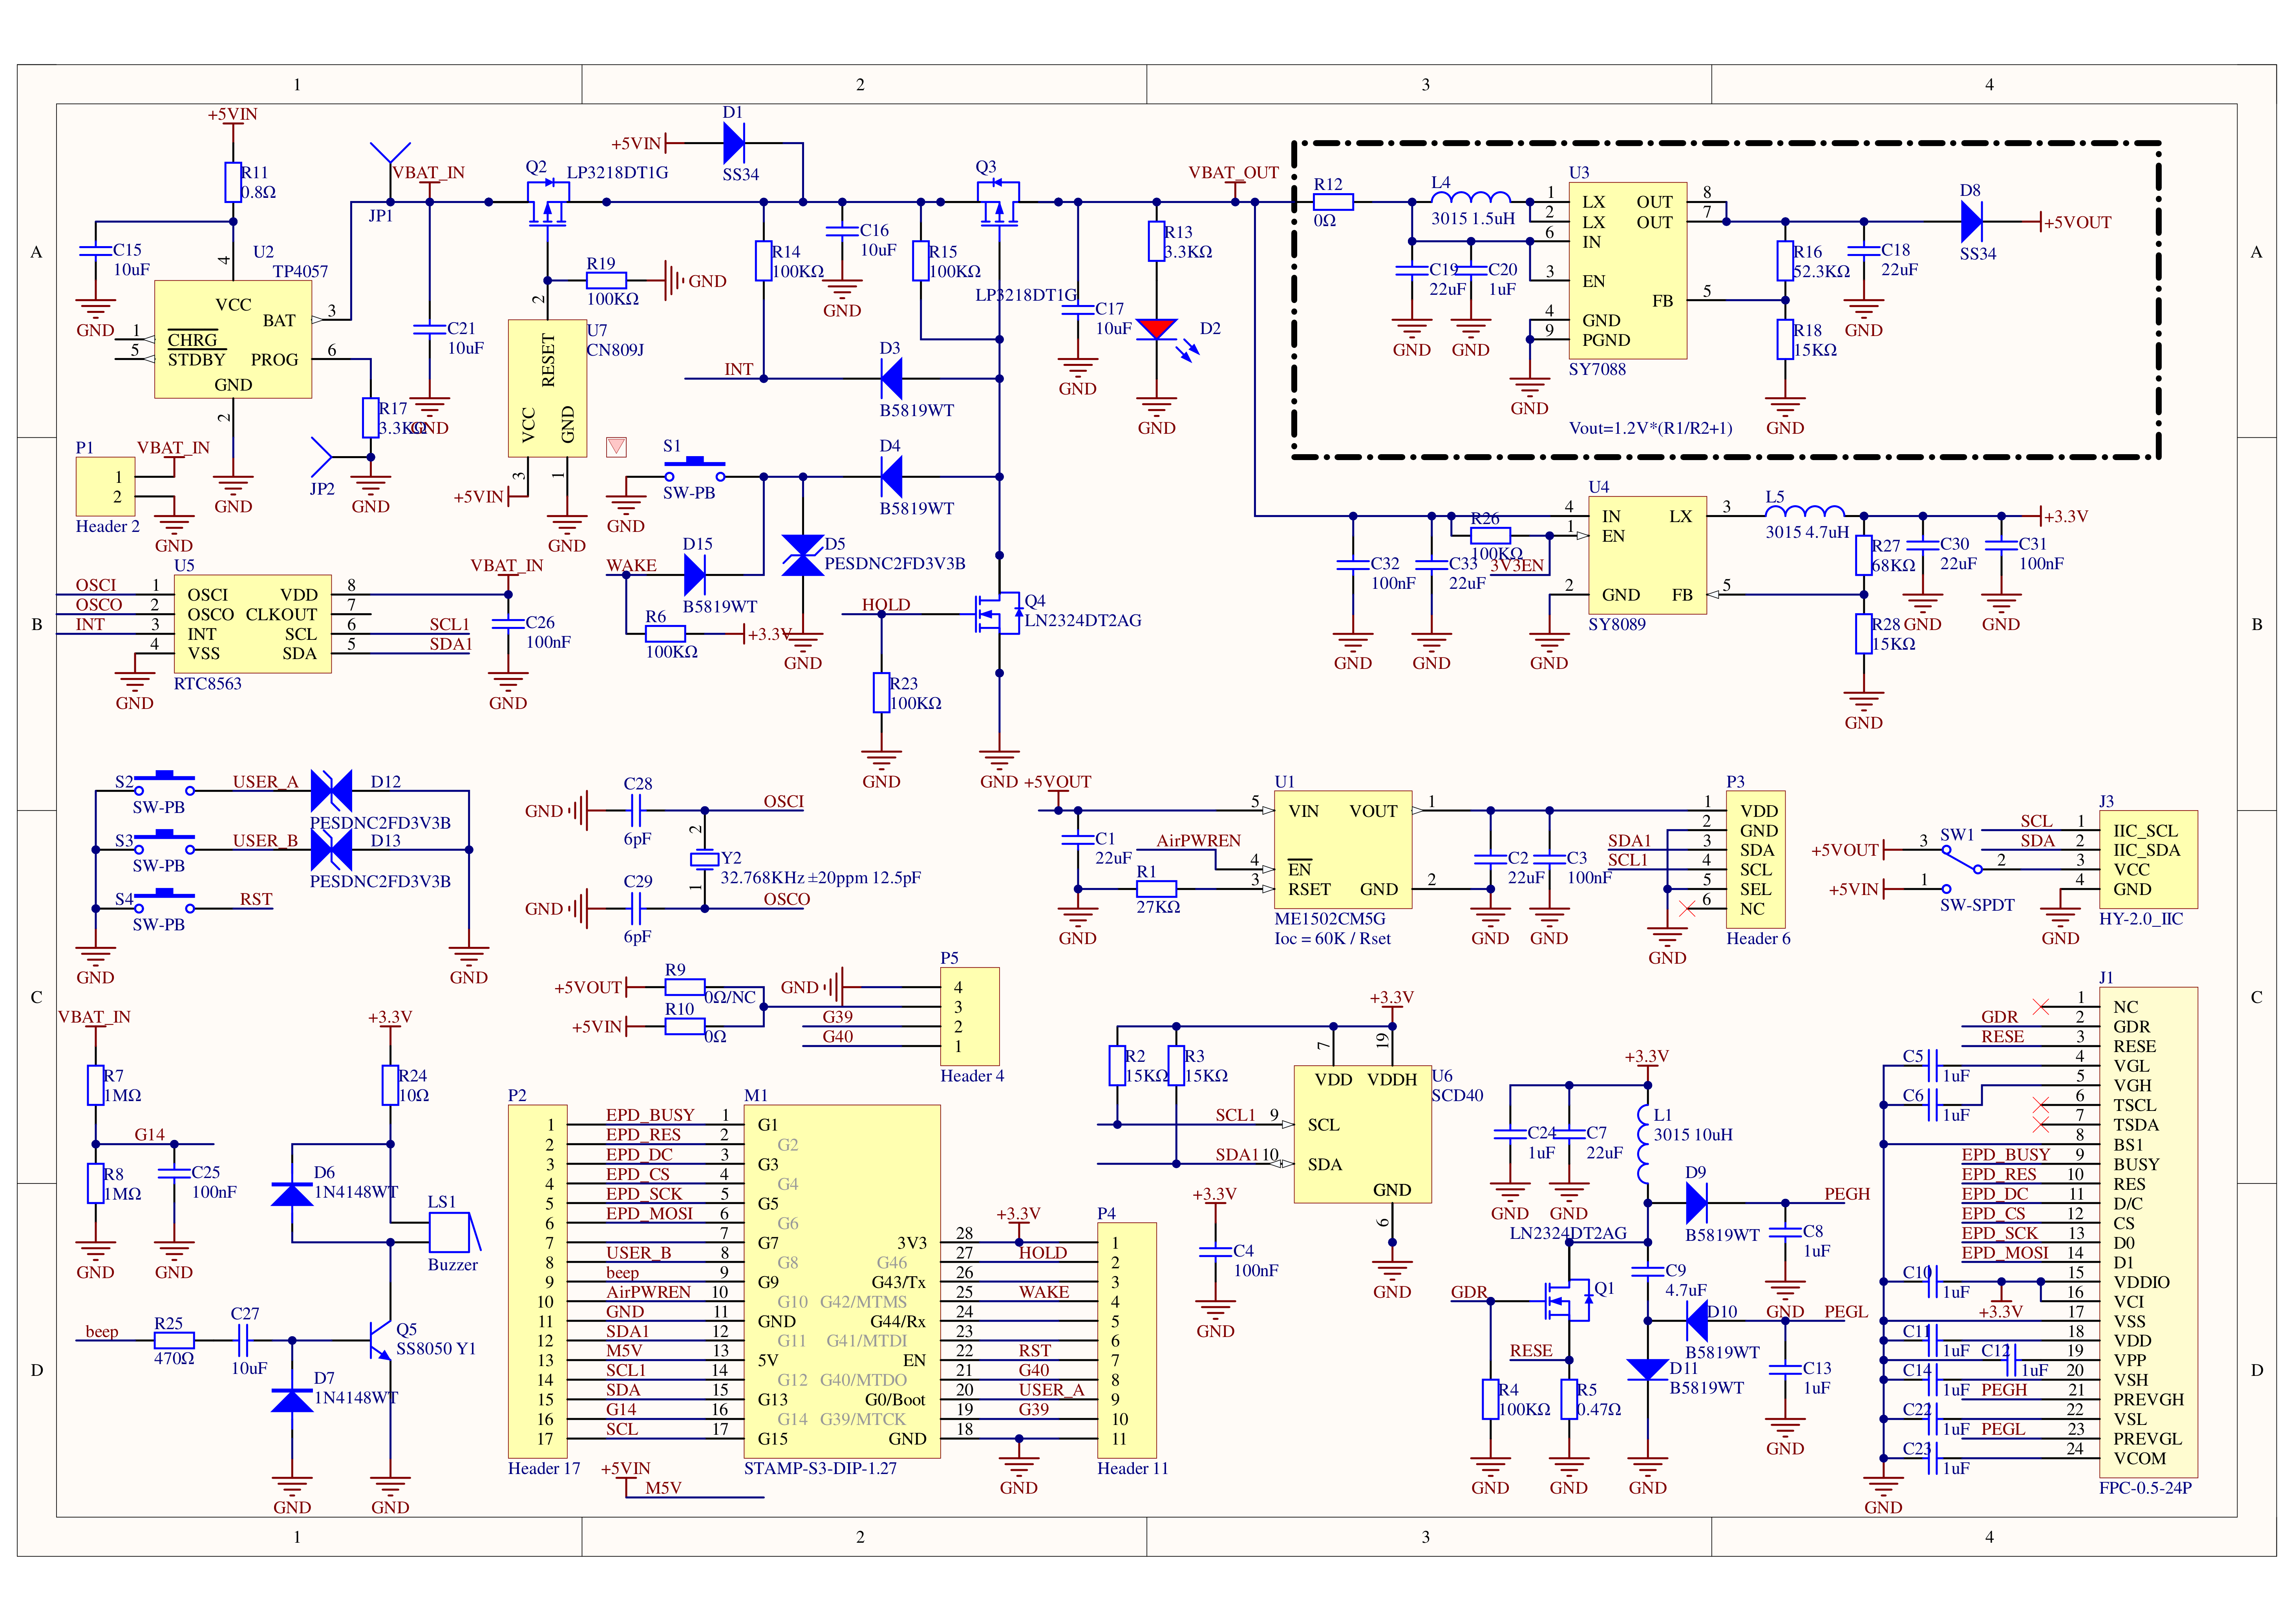This screenshot has height=1622, width=2296.
Task: Click the JP1 jumper label
Action: (381, 215)
